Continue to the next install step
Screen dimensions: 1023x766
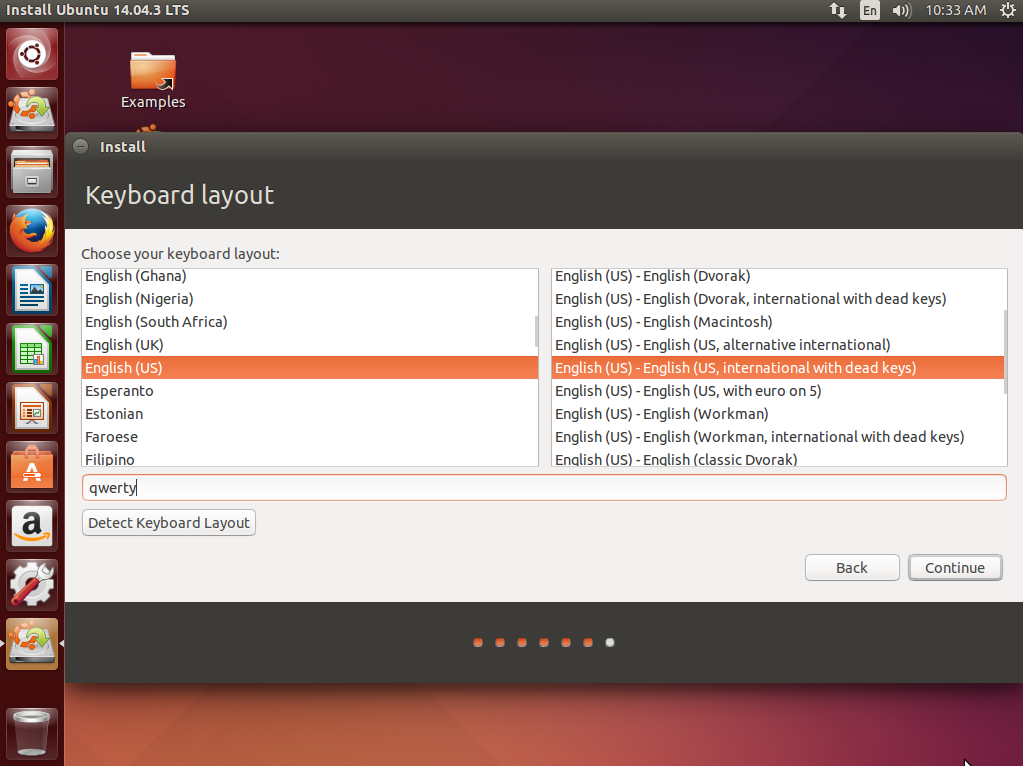(x=955, y=568)
